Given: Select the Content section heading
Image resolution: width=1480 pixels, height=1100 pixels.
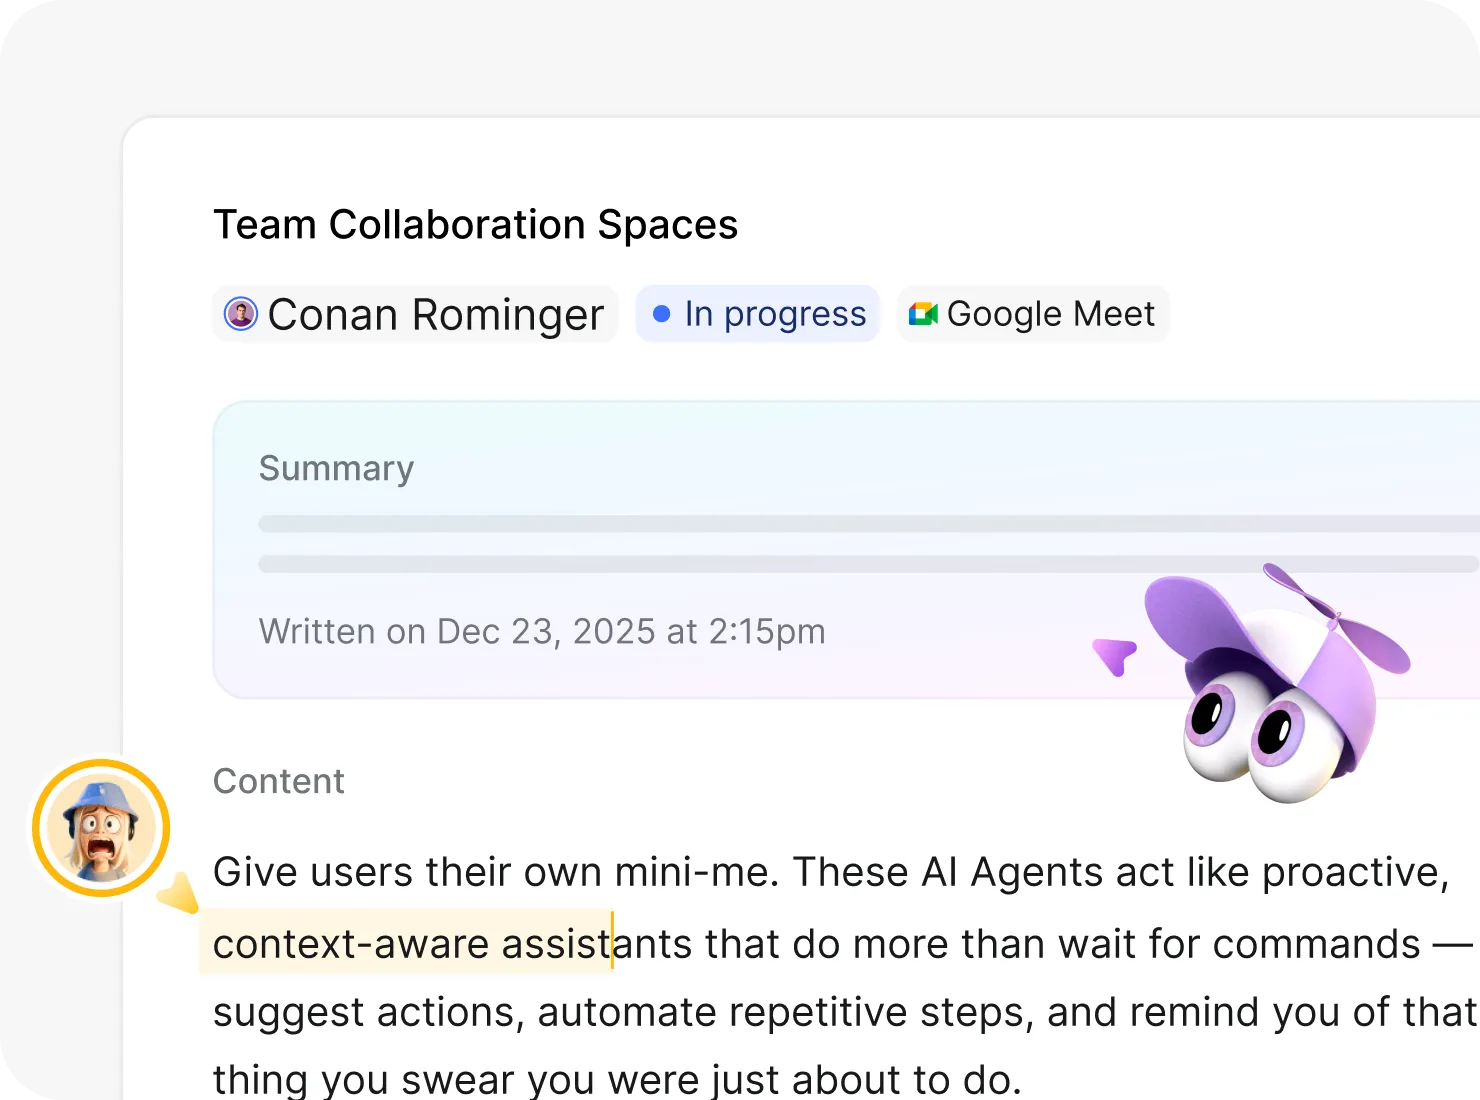Looking at the screenshot, I should click(x=279, y=781).
